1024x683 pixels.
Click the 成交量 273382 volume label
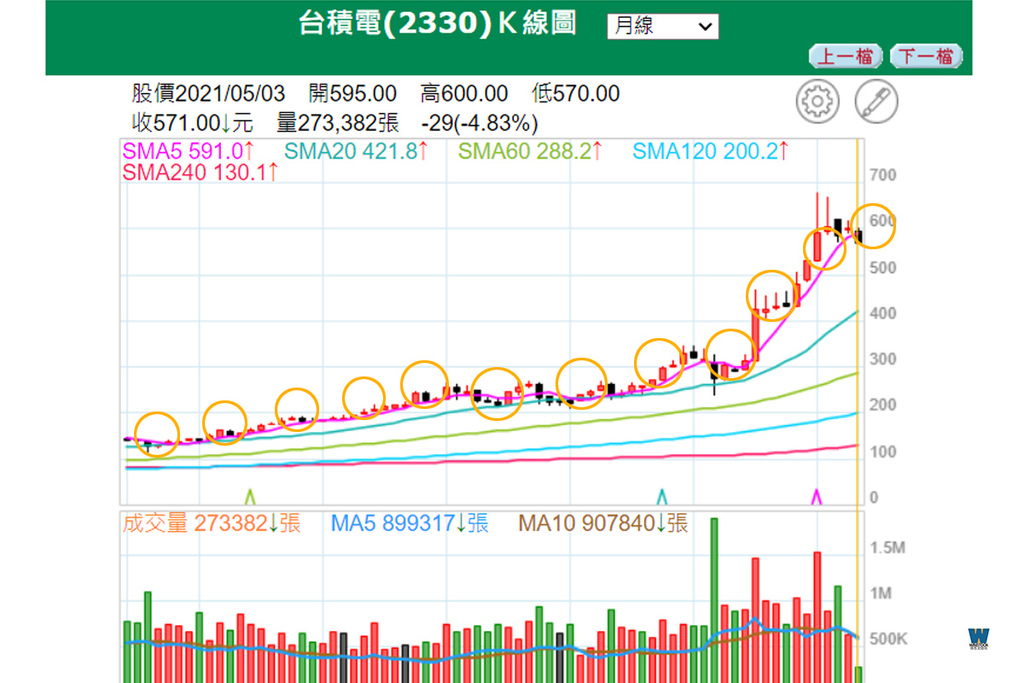tap(212, 523)
